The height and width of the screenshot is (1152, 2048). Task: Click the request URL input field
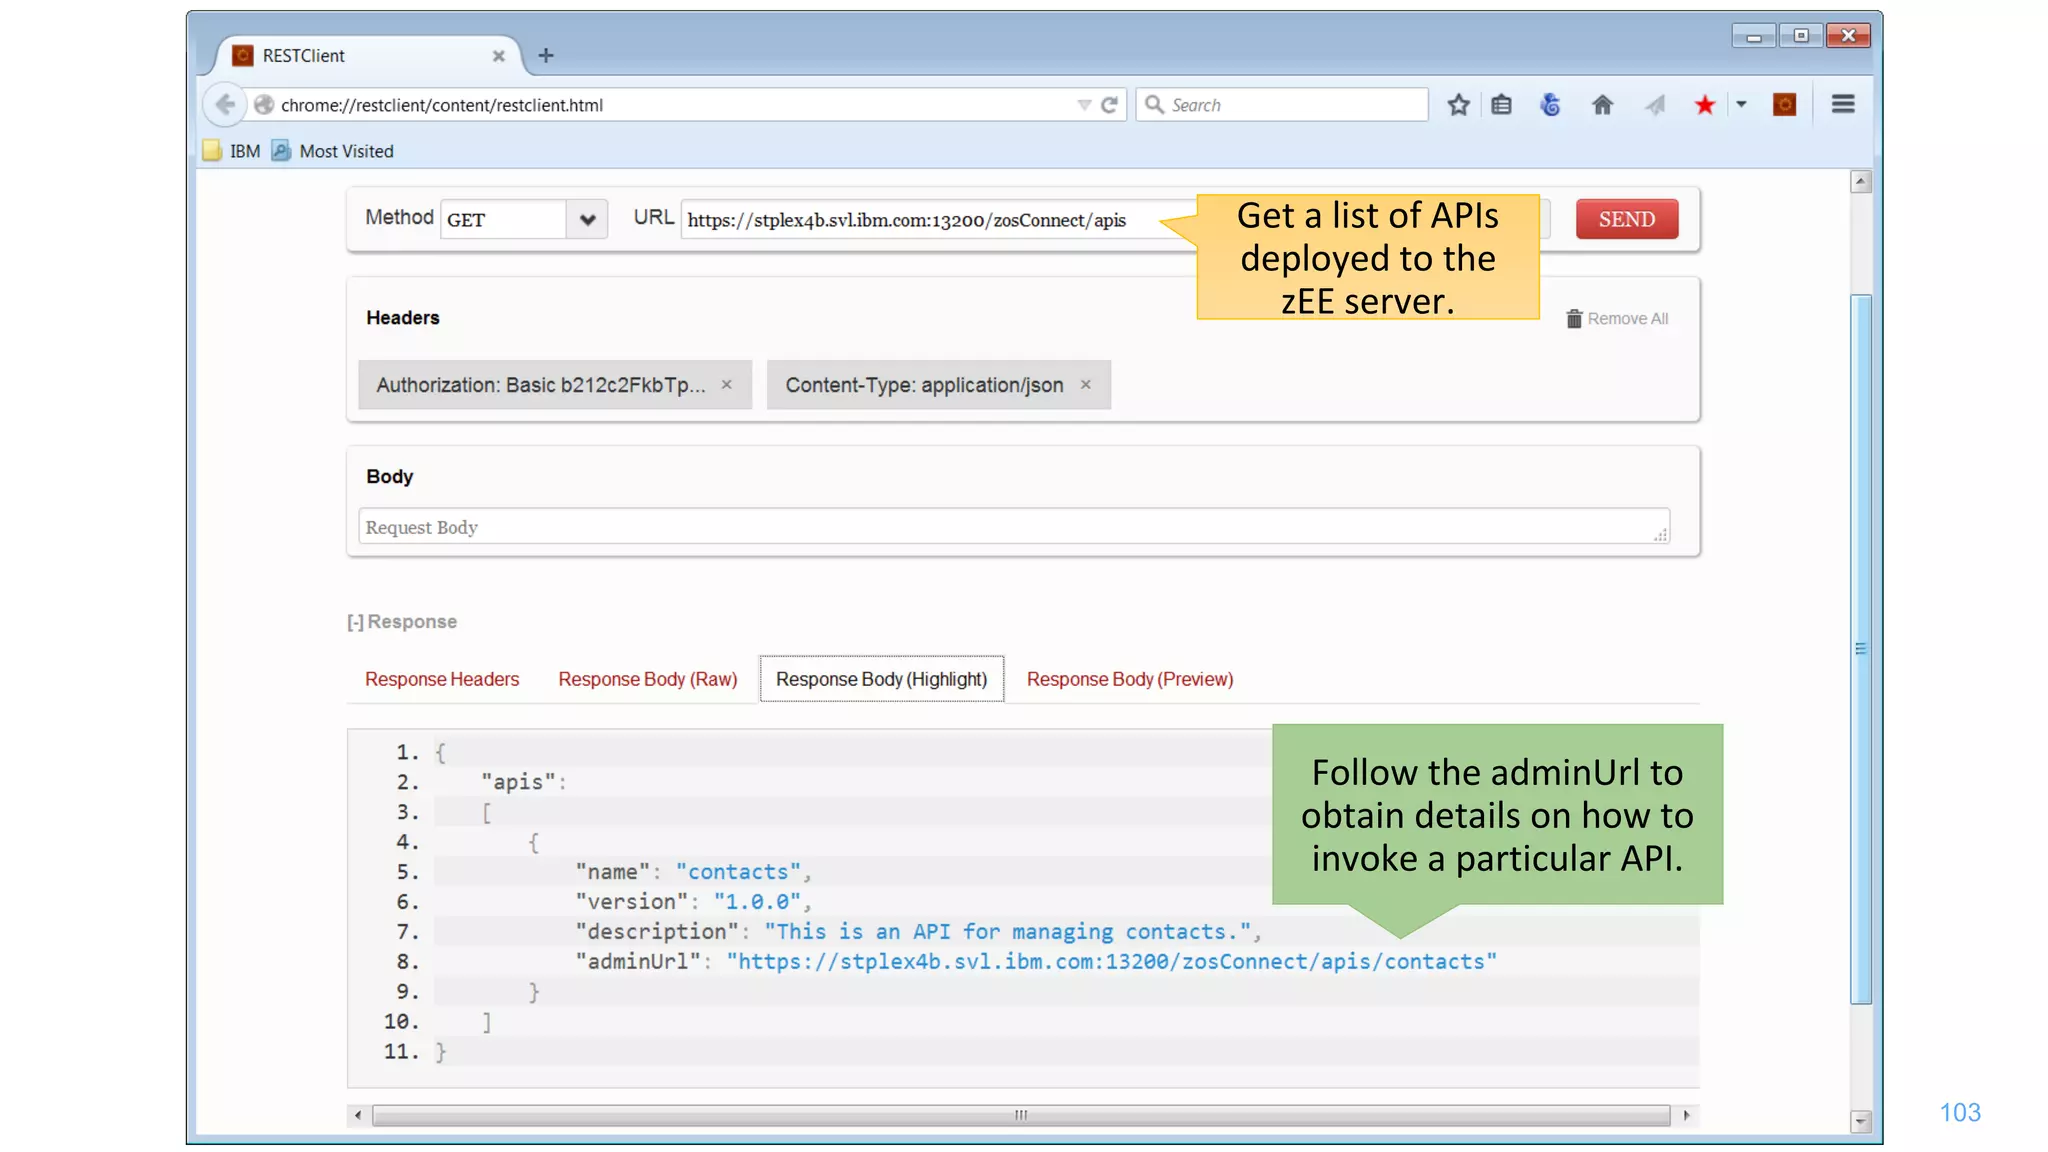pyautogui.click(x=938, y=219)
